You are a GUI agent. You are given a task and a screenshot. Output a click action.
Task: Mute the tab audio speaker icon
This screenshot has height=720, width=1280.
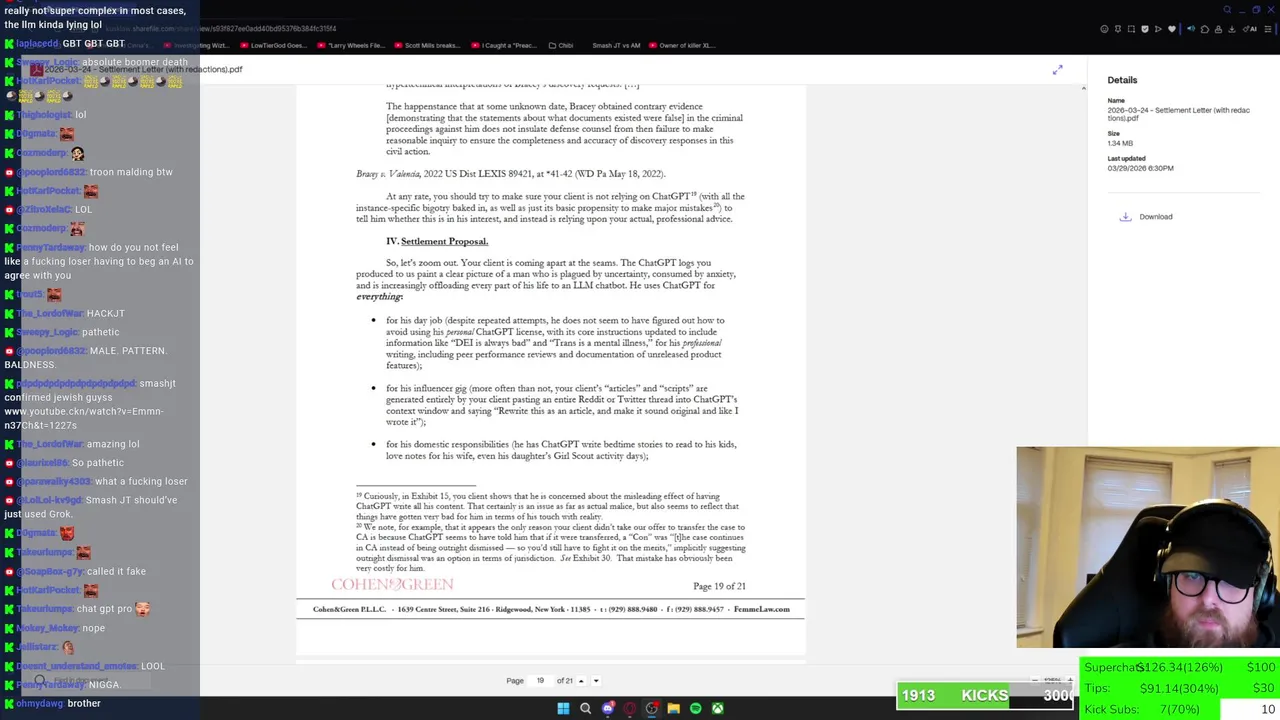pyautogui.click(x=1191, y=29)
